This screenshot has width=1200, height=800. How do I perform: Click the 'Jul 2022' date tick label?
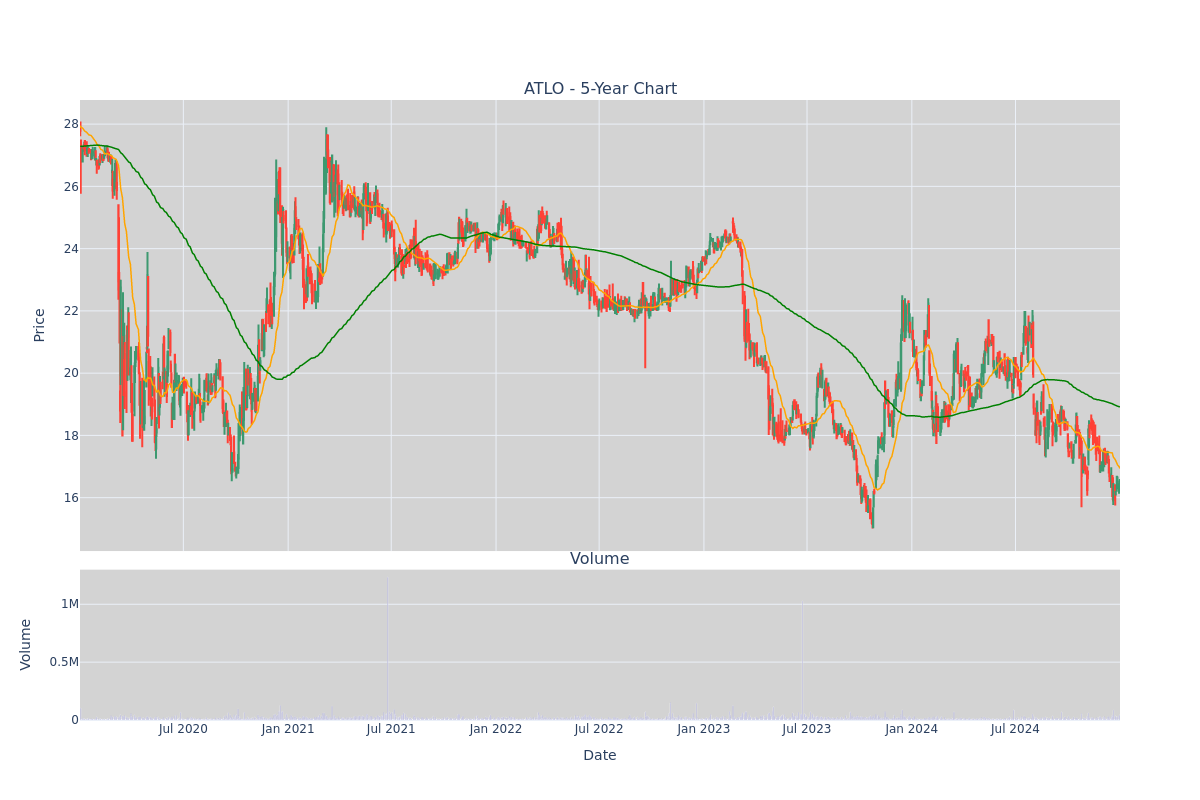click(x=599, y=729)
